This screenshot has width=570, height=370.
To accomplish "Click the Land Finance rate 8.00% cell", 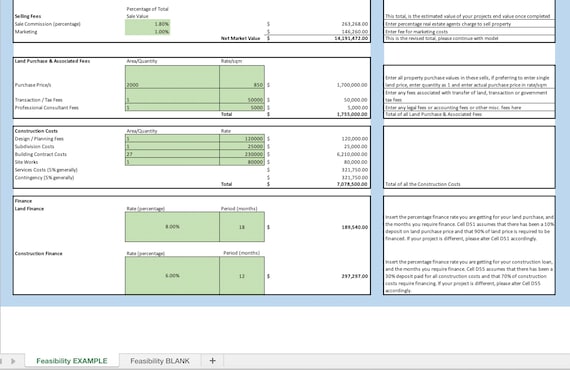I will (172, 227).
